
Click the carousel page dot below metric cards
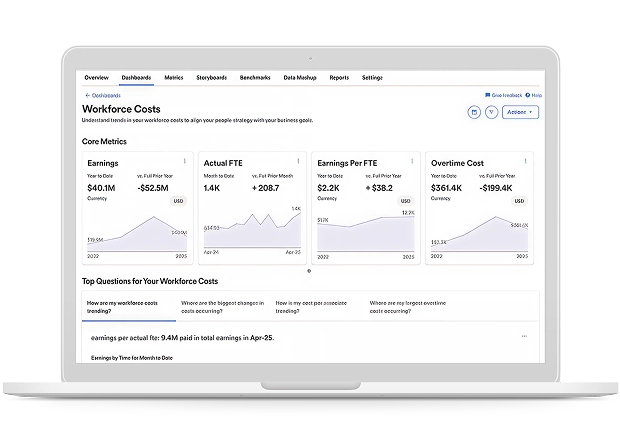309,271
